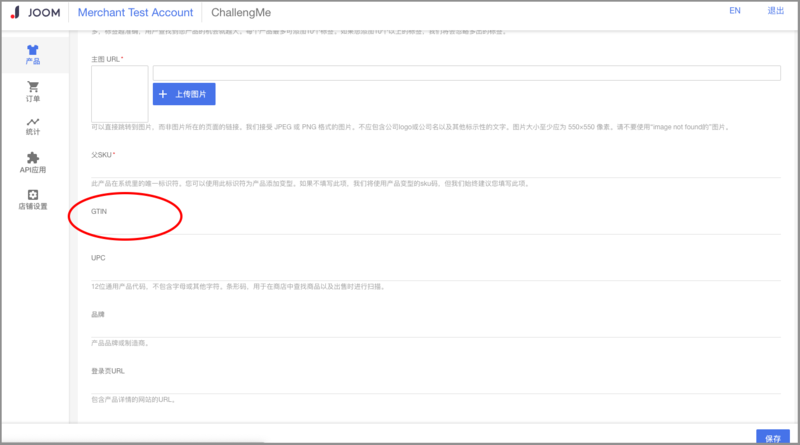Open Orders via the cart icon
The width and height of the screenshot is (800, 445).
tap(33, 87)
